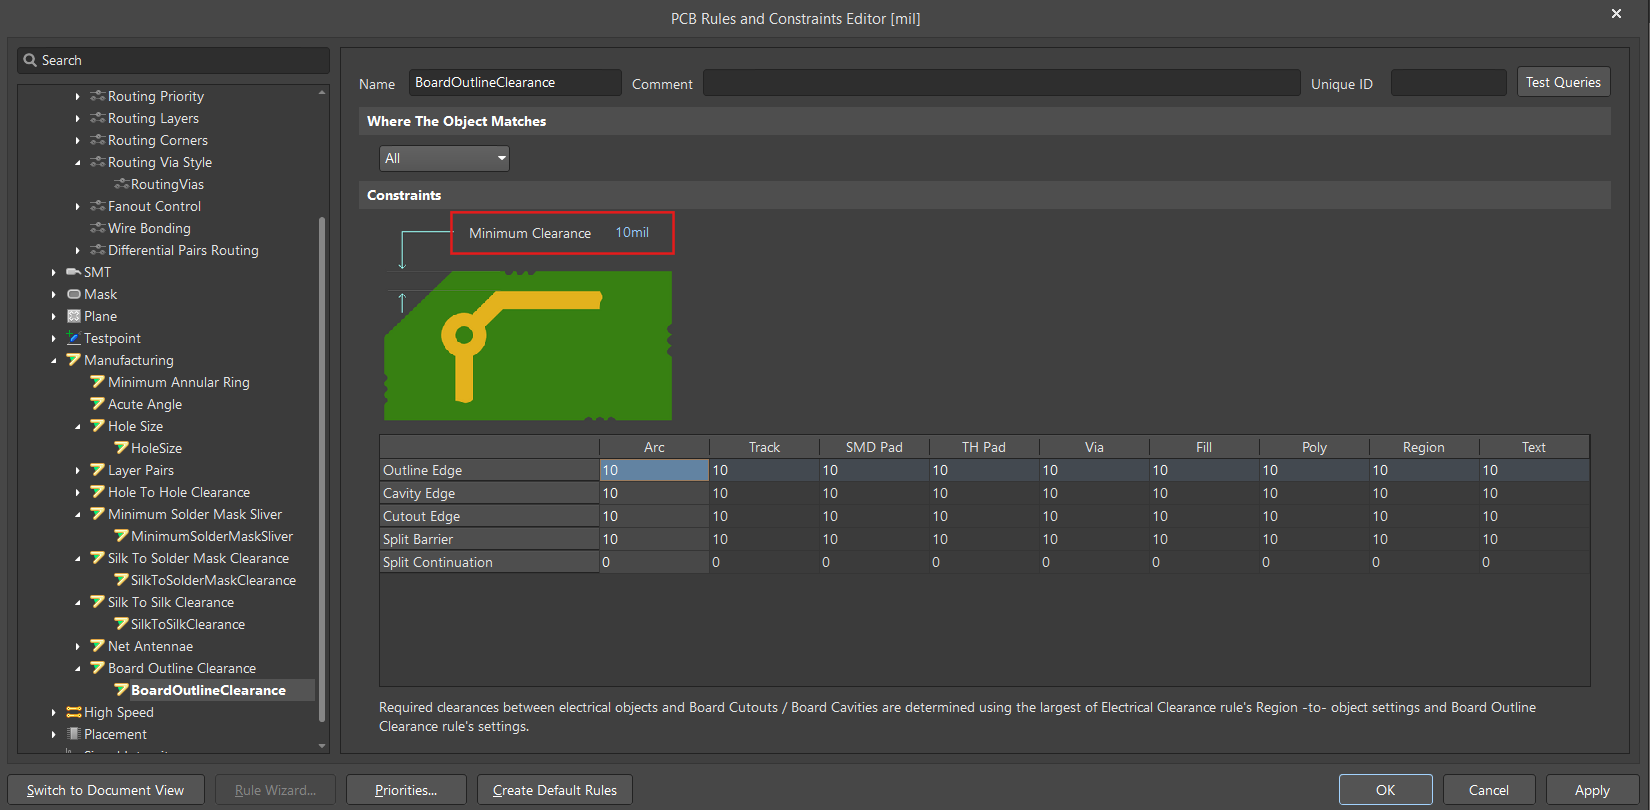Expand the Layer Pairs node

click(x=78, y=470)
